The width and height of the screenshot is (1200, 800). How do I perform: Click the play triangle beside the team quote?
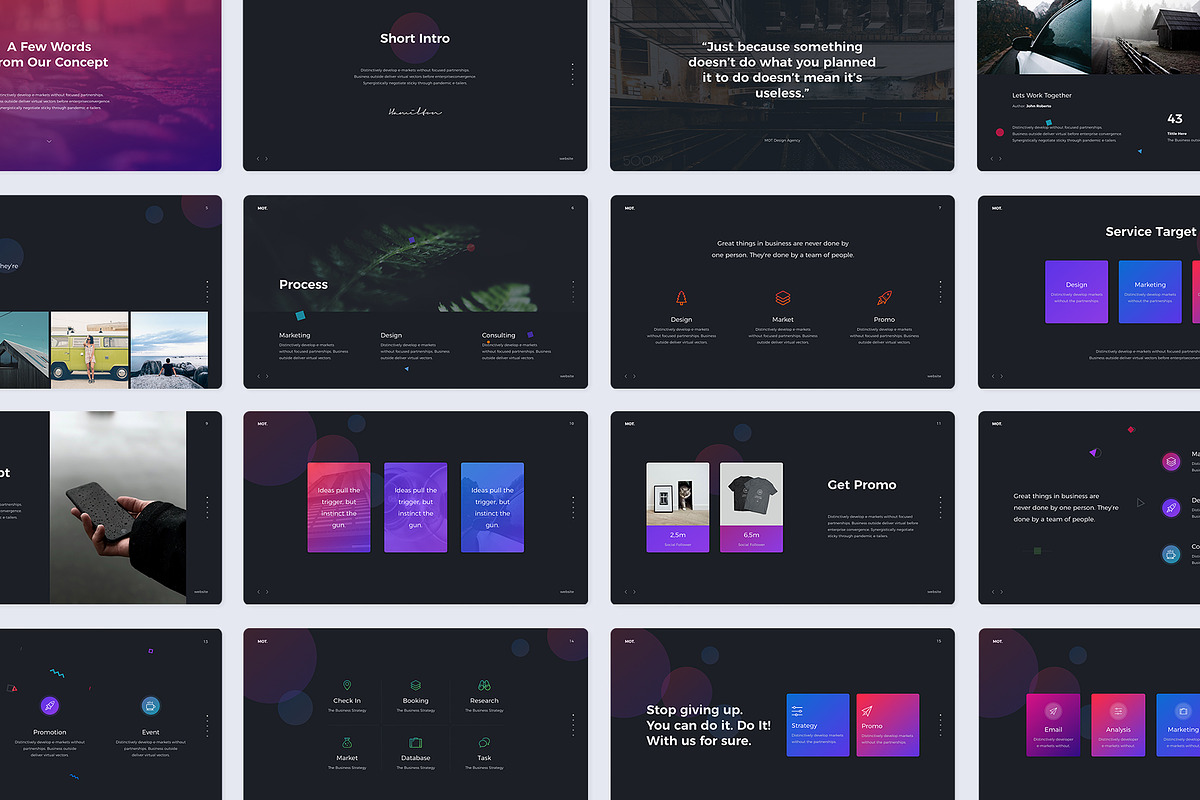tap(1141, 503)
